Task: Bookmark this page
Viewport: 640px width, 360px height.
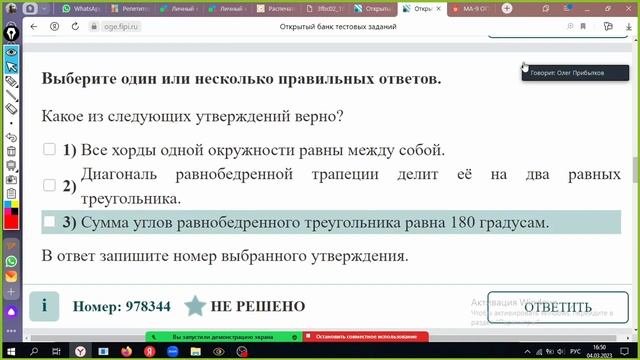Action: [x=583, y=27]
